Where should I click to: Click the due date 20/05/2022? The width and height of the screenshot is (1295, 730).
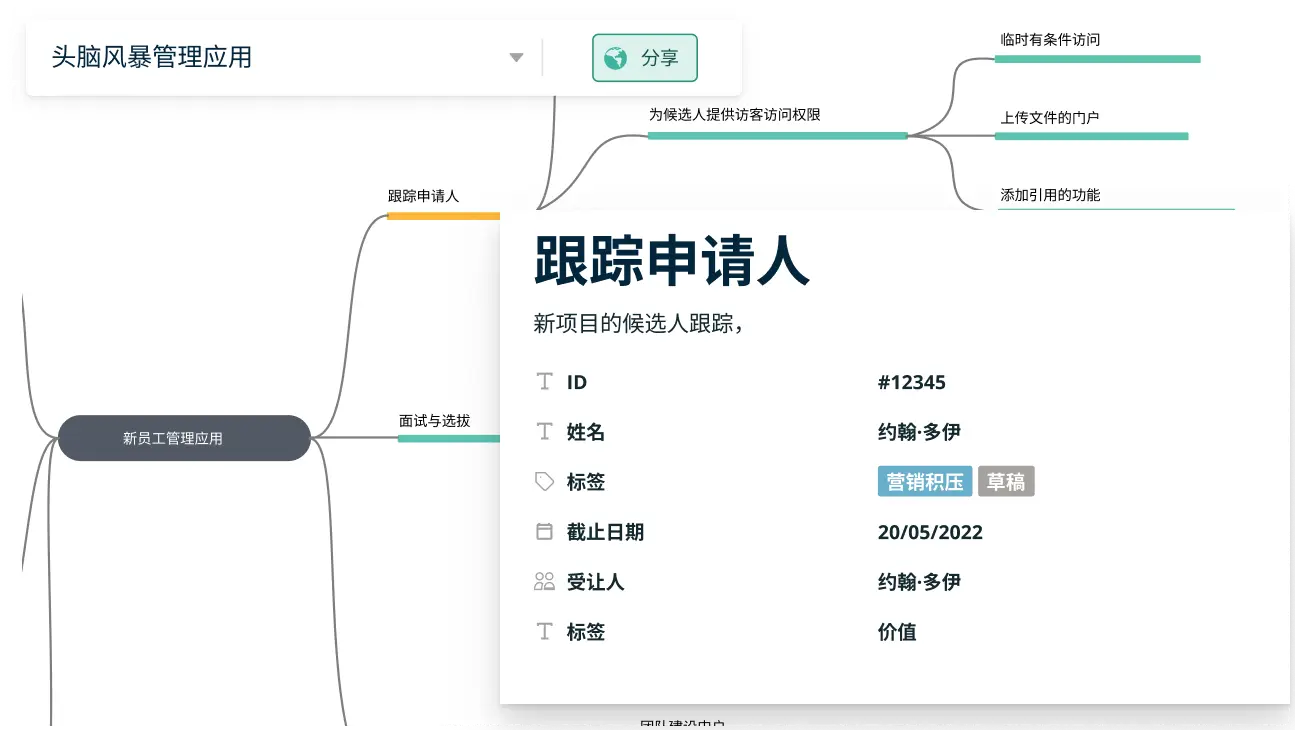pyautogui.click(x=930, y=532)
